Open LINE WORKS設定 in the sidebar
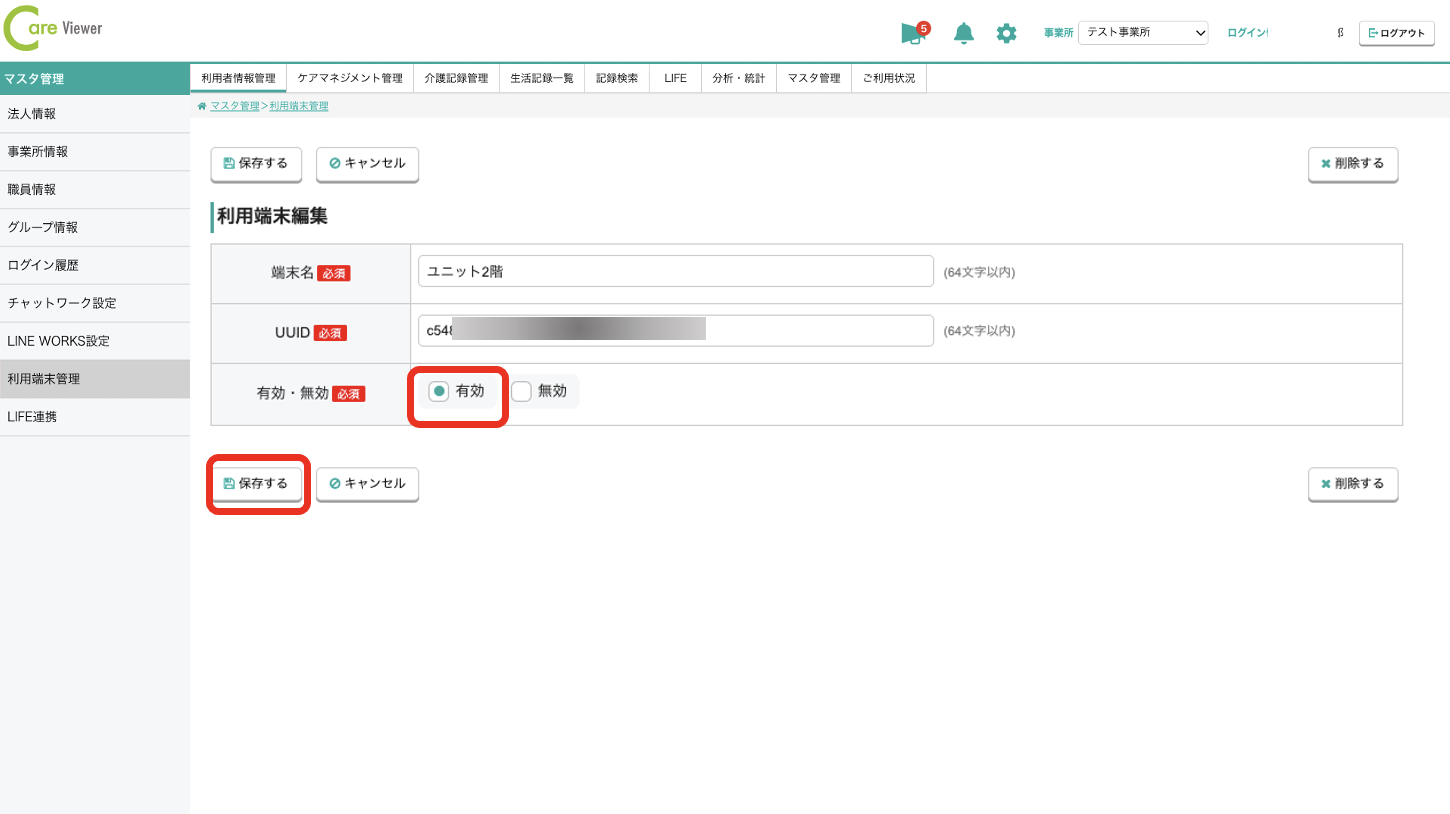Image resolution: width=1450 pixels, height=814 pixels. tap(58, 341)
